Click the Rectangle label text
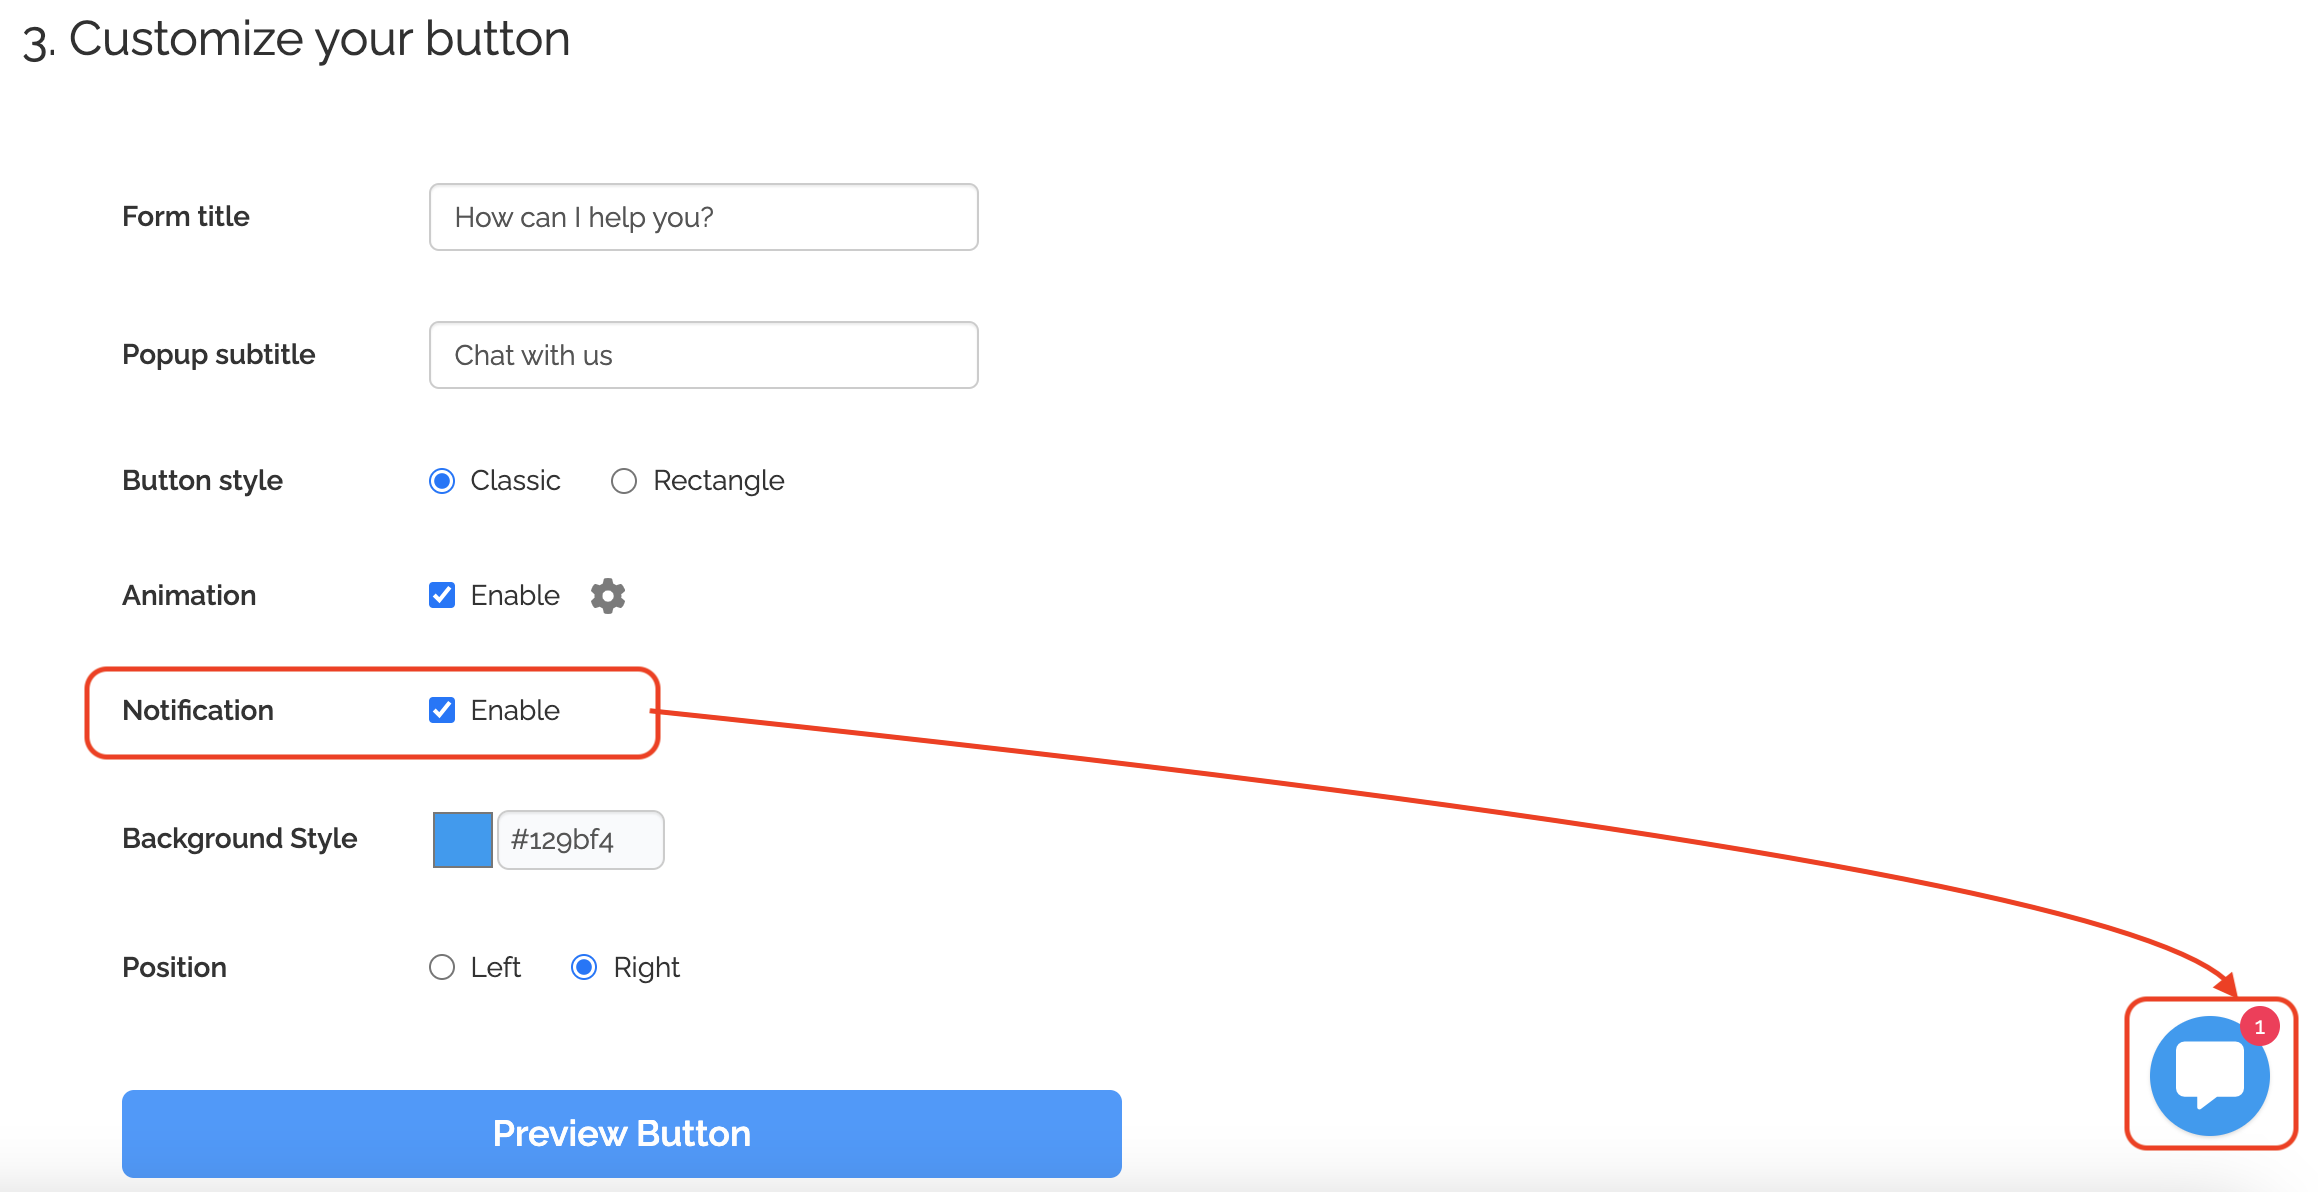Screen dimensions: 2318x1192 coord(718,481)
